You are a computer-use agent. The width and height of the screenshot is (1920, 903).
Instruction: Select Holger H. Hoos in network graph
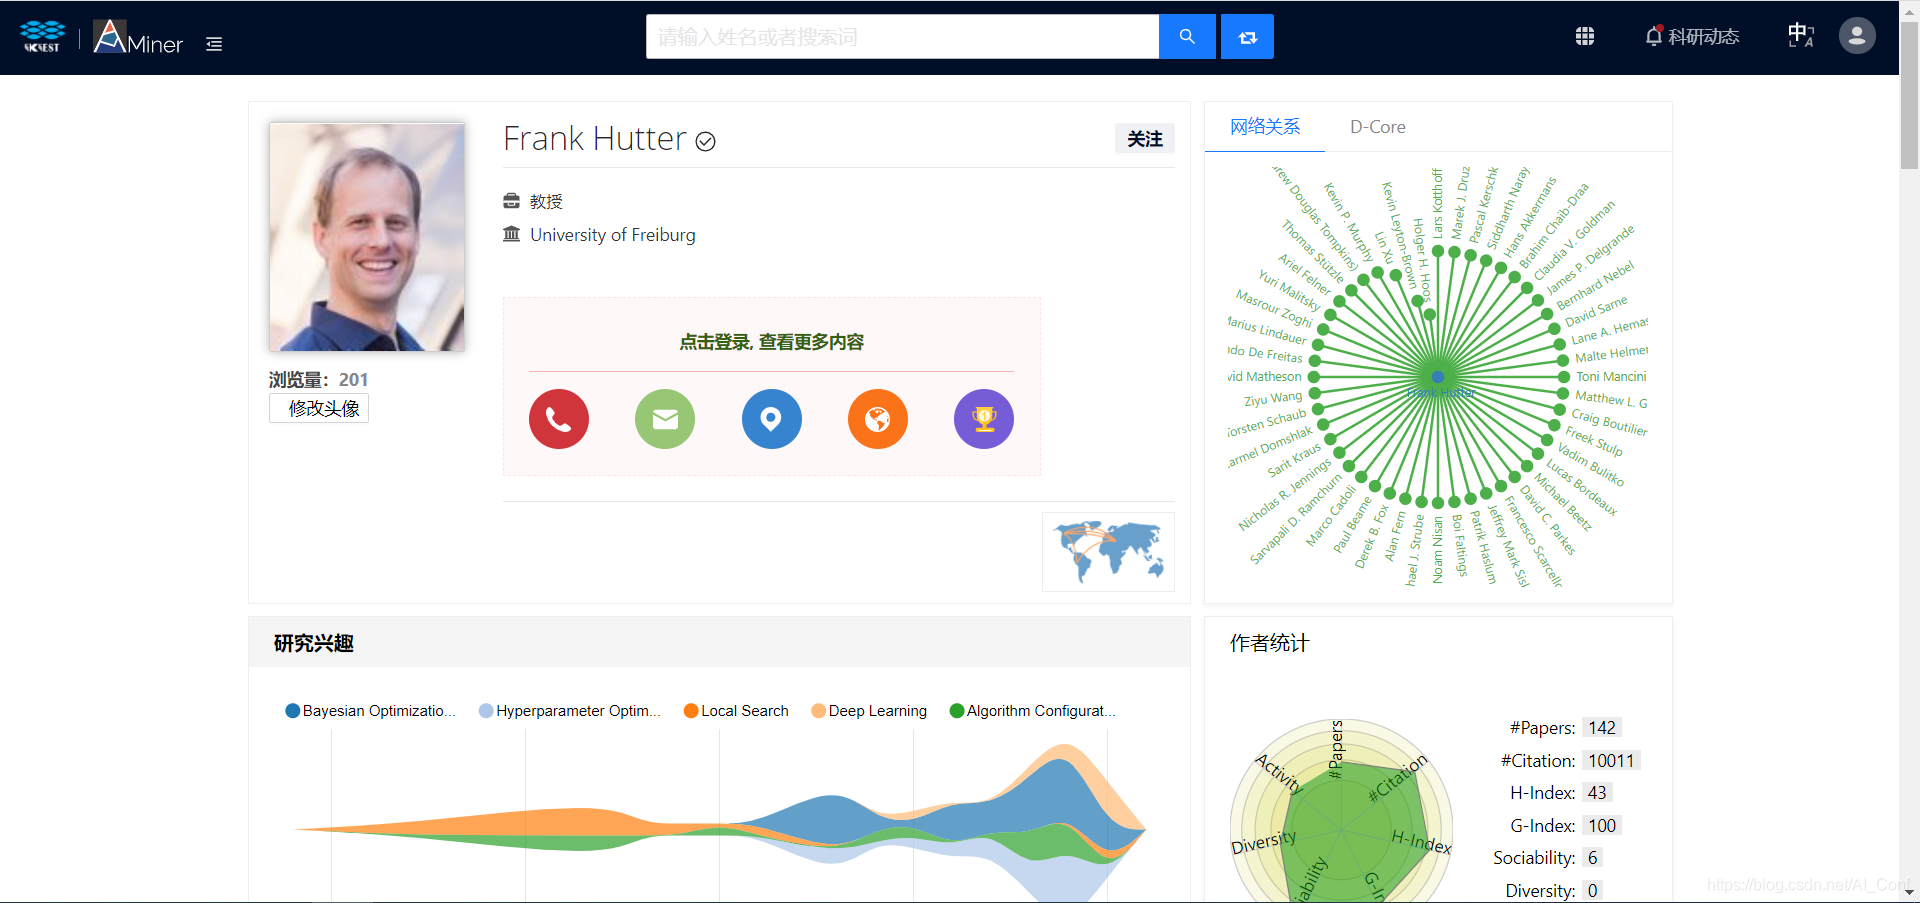[1422, 260]
